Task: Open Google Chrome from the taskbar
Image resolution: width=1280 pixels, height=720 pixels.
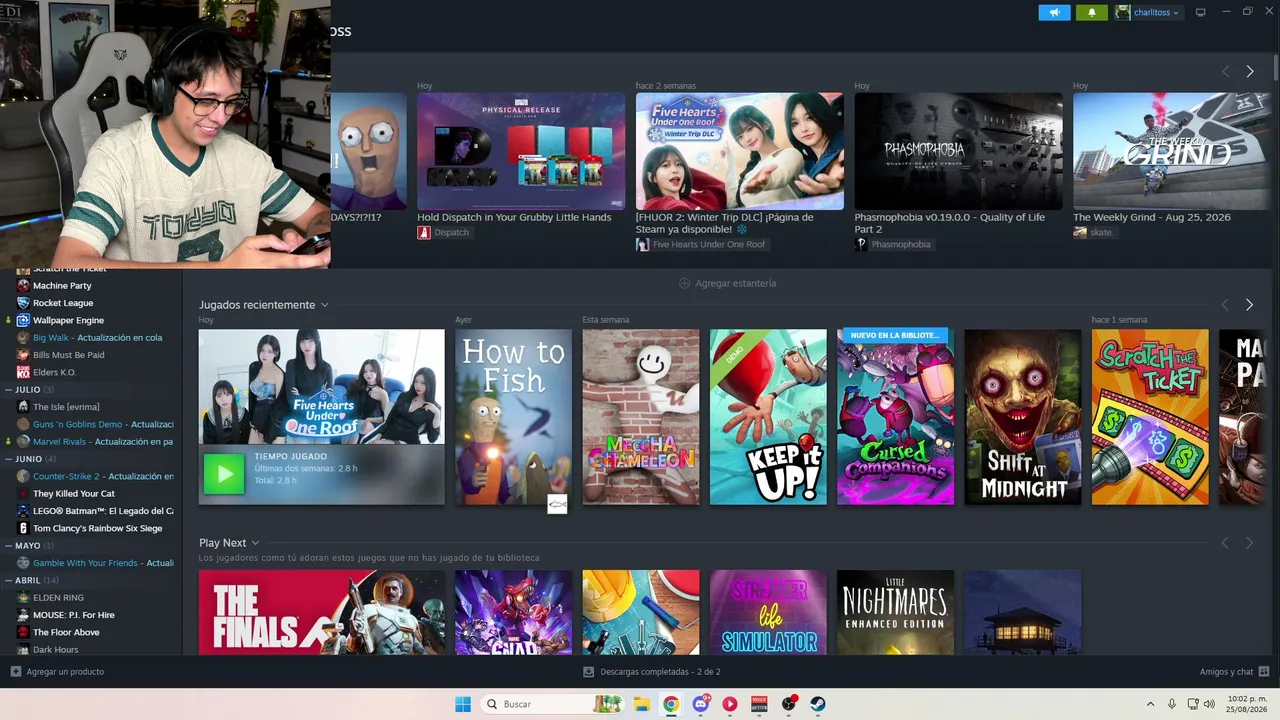Action: pyautogui.click(x=671, y=704)
